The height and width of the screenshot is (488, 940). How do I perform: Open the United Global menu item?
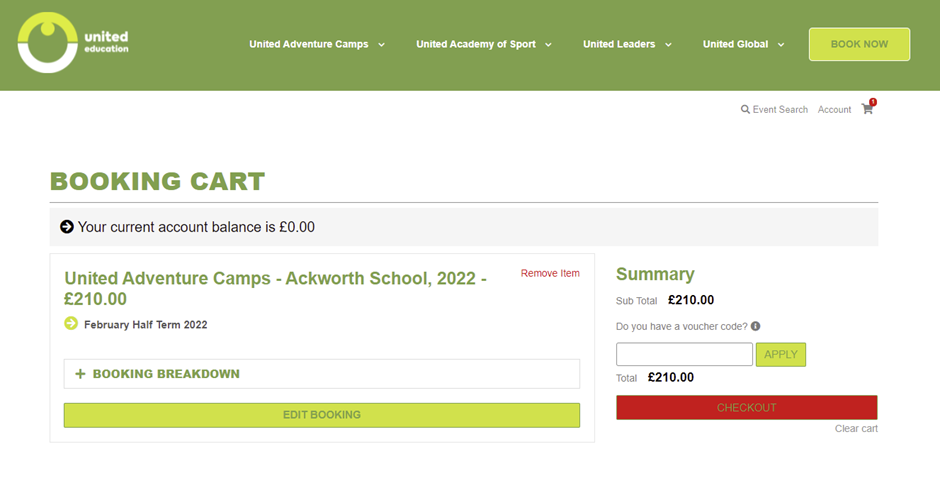[x=734, y=44]
